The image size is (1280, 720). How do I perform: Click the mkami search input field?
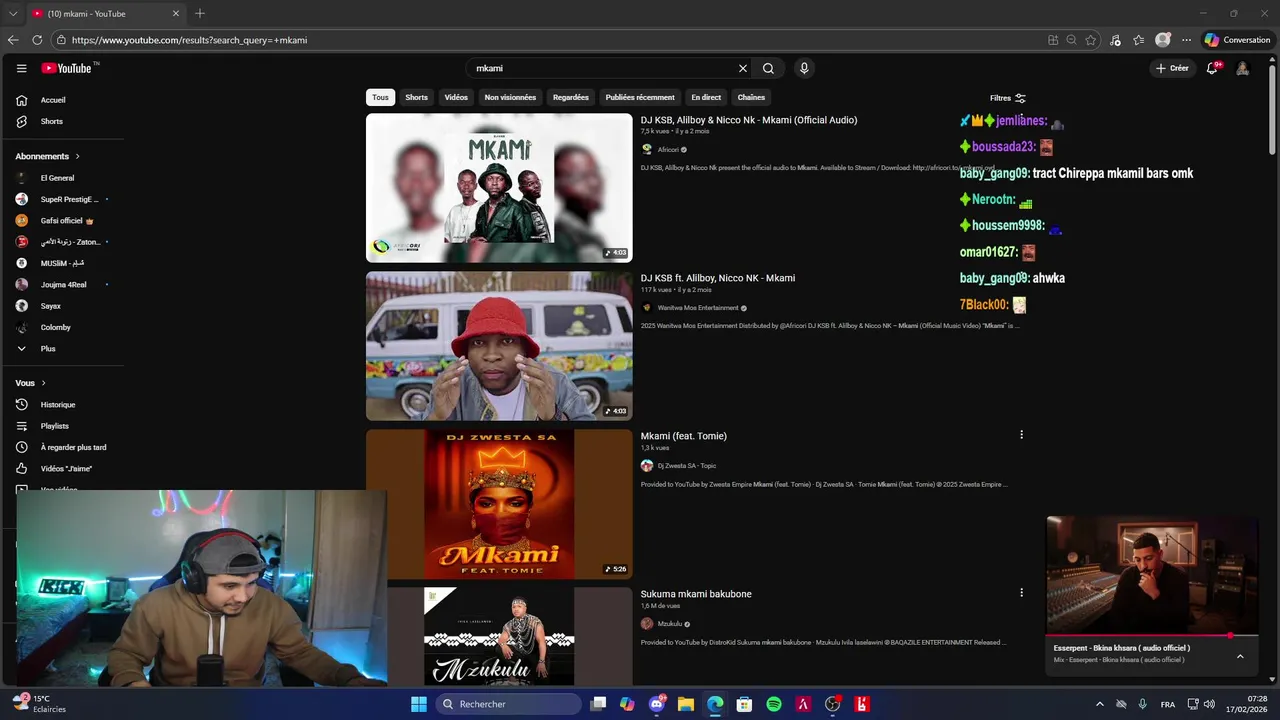coord(603,68)
